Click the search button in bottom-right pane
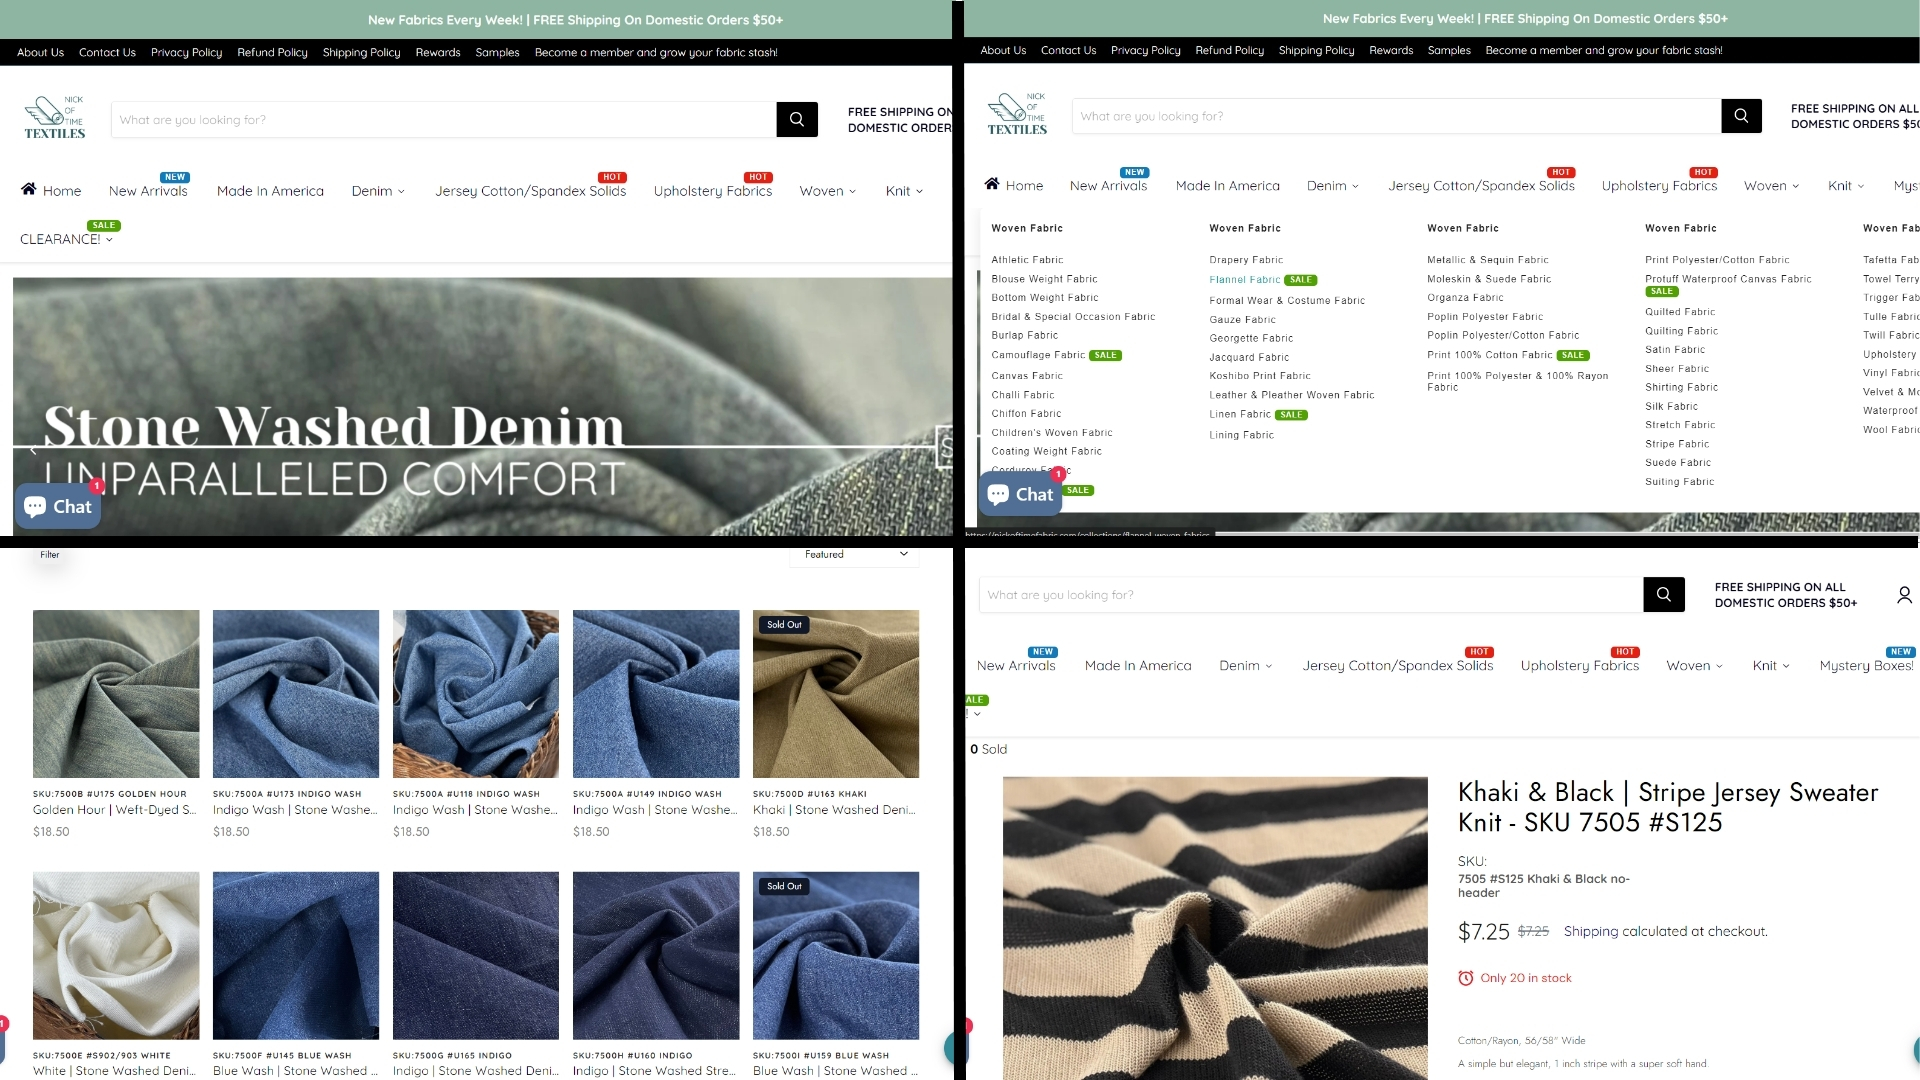Image resolution: width=1920 pixels, height=1080 pixels. [x=1664, y=594]
